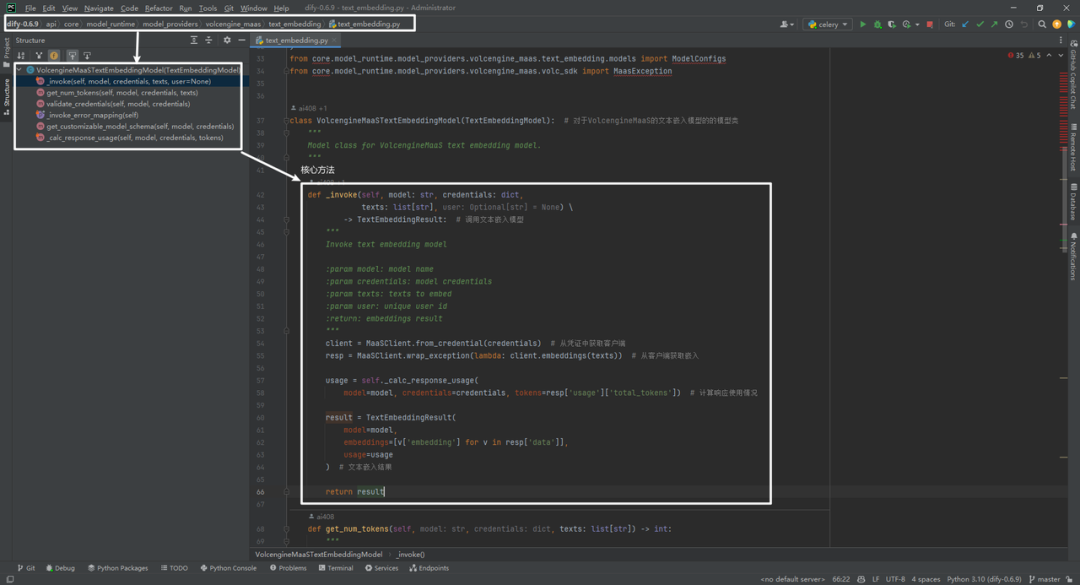This screenshot has height=585, width=1080.
Task: Commit changes with the green checkmark icon
Action: (x=980, y=24)
